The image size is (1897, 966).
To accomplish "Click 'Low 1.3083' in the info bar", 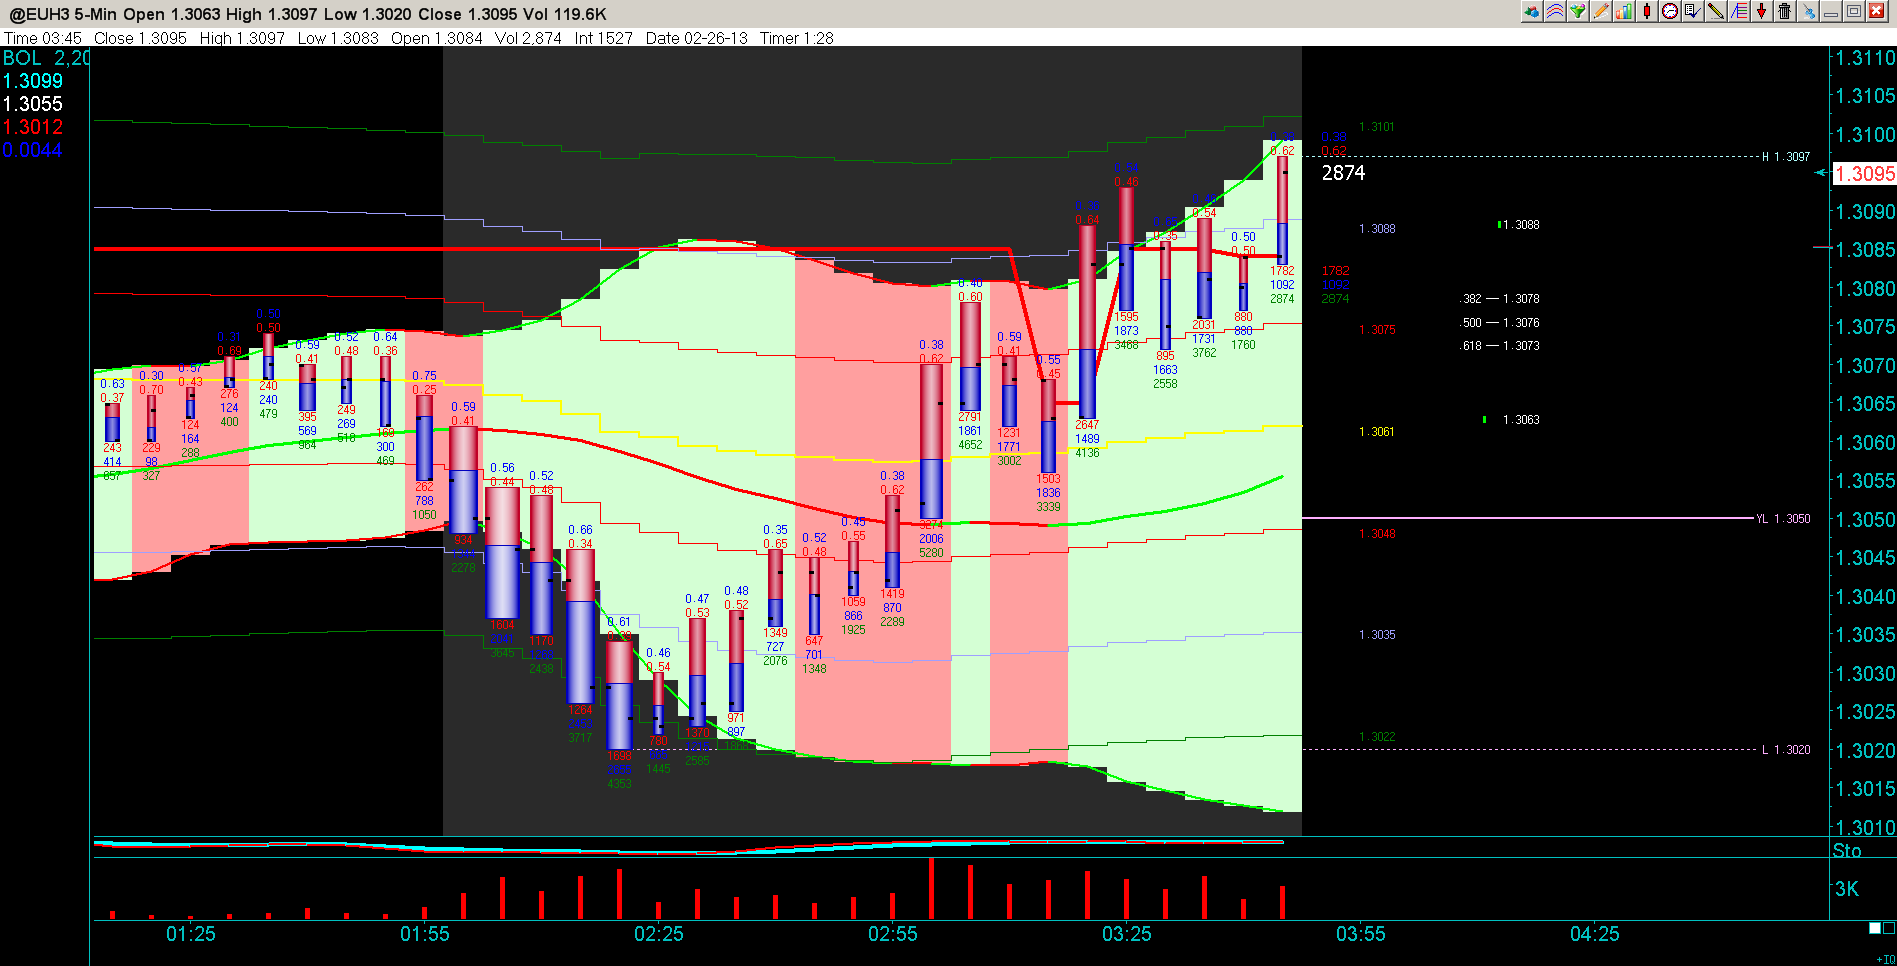I will point(338,38).
